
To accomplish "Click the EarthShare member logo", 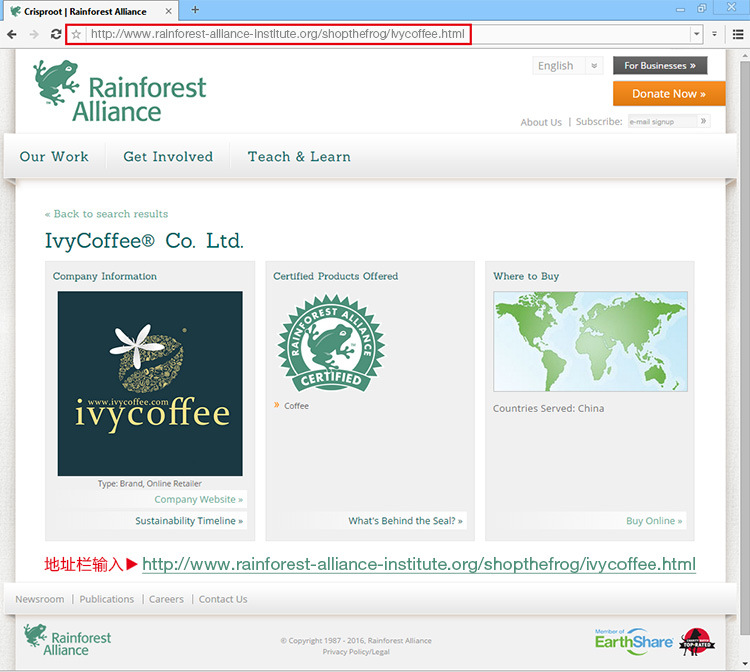I will pyautogui.click(x=634, y=640).
